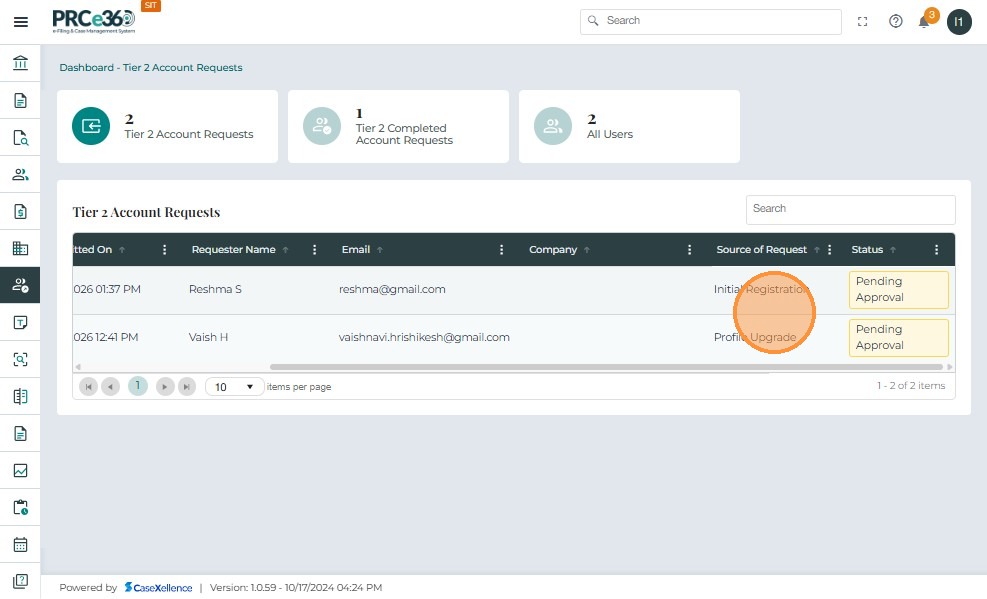Click the Dashboard breadcrumb link
Image resolution: width=987 pixels, height=599 pixels.
pyautogui.click(x=86, y=67)
